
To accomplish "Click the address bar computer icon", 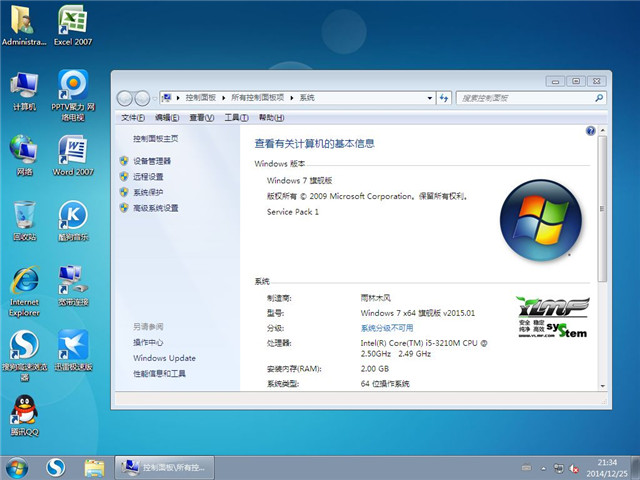I will (167, 98).
